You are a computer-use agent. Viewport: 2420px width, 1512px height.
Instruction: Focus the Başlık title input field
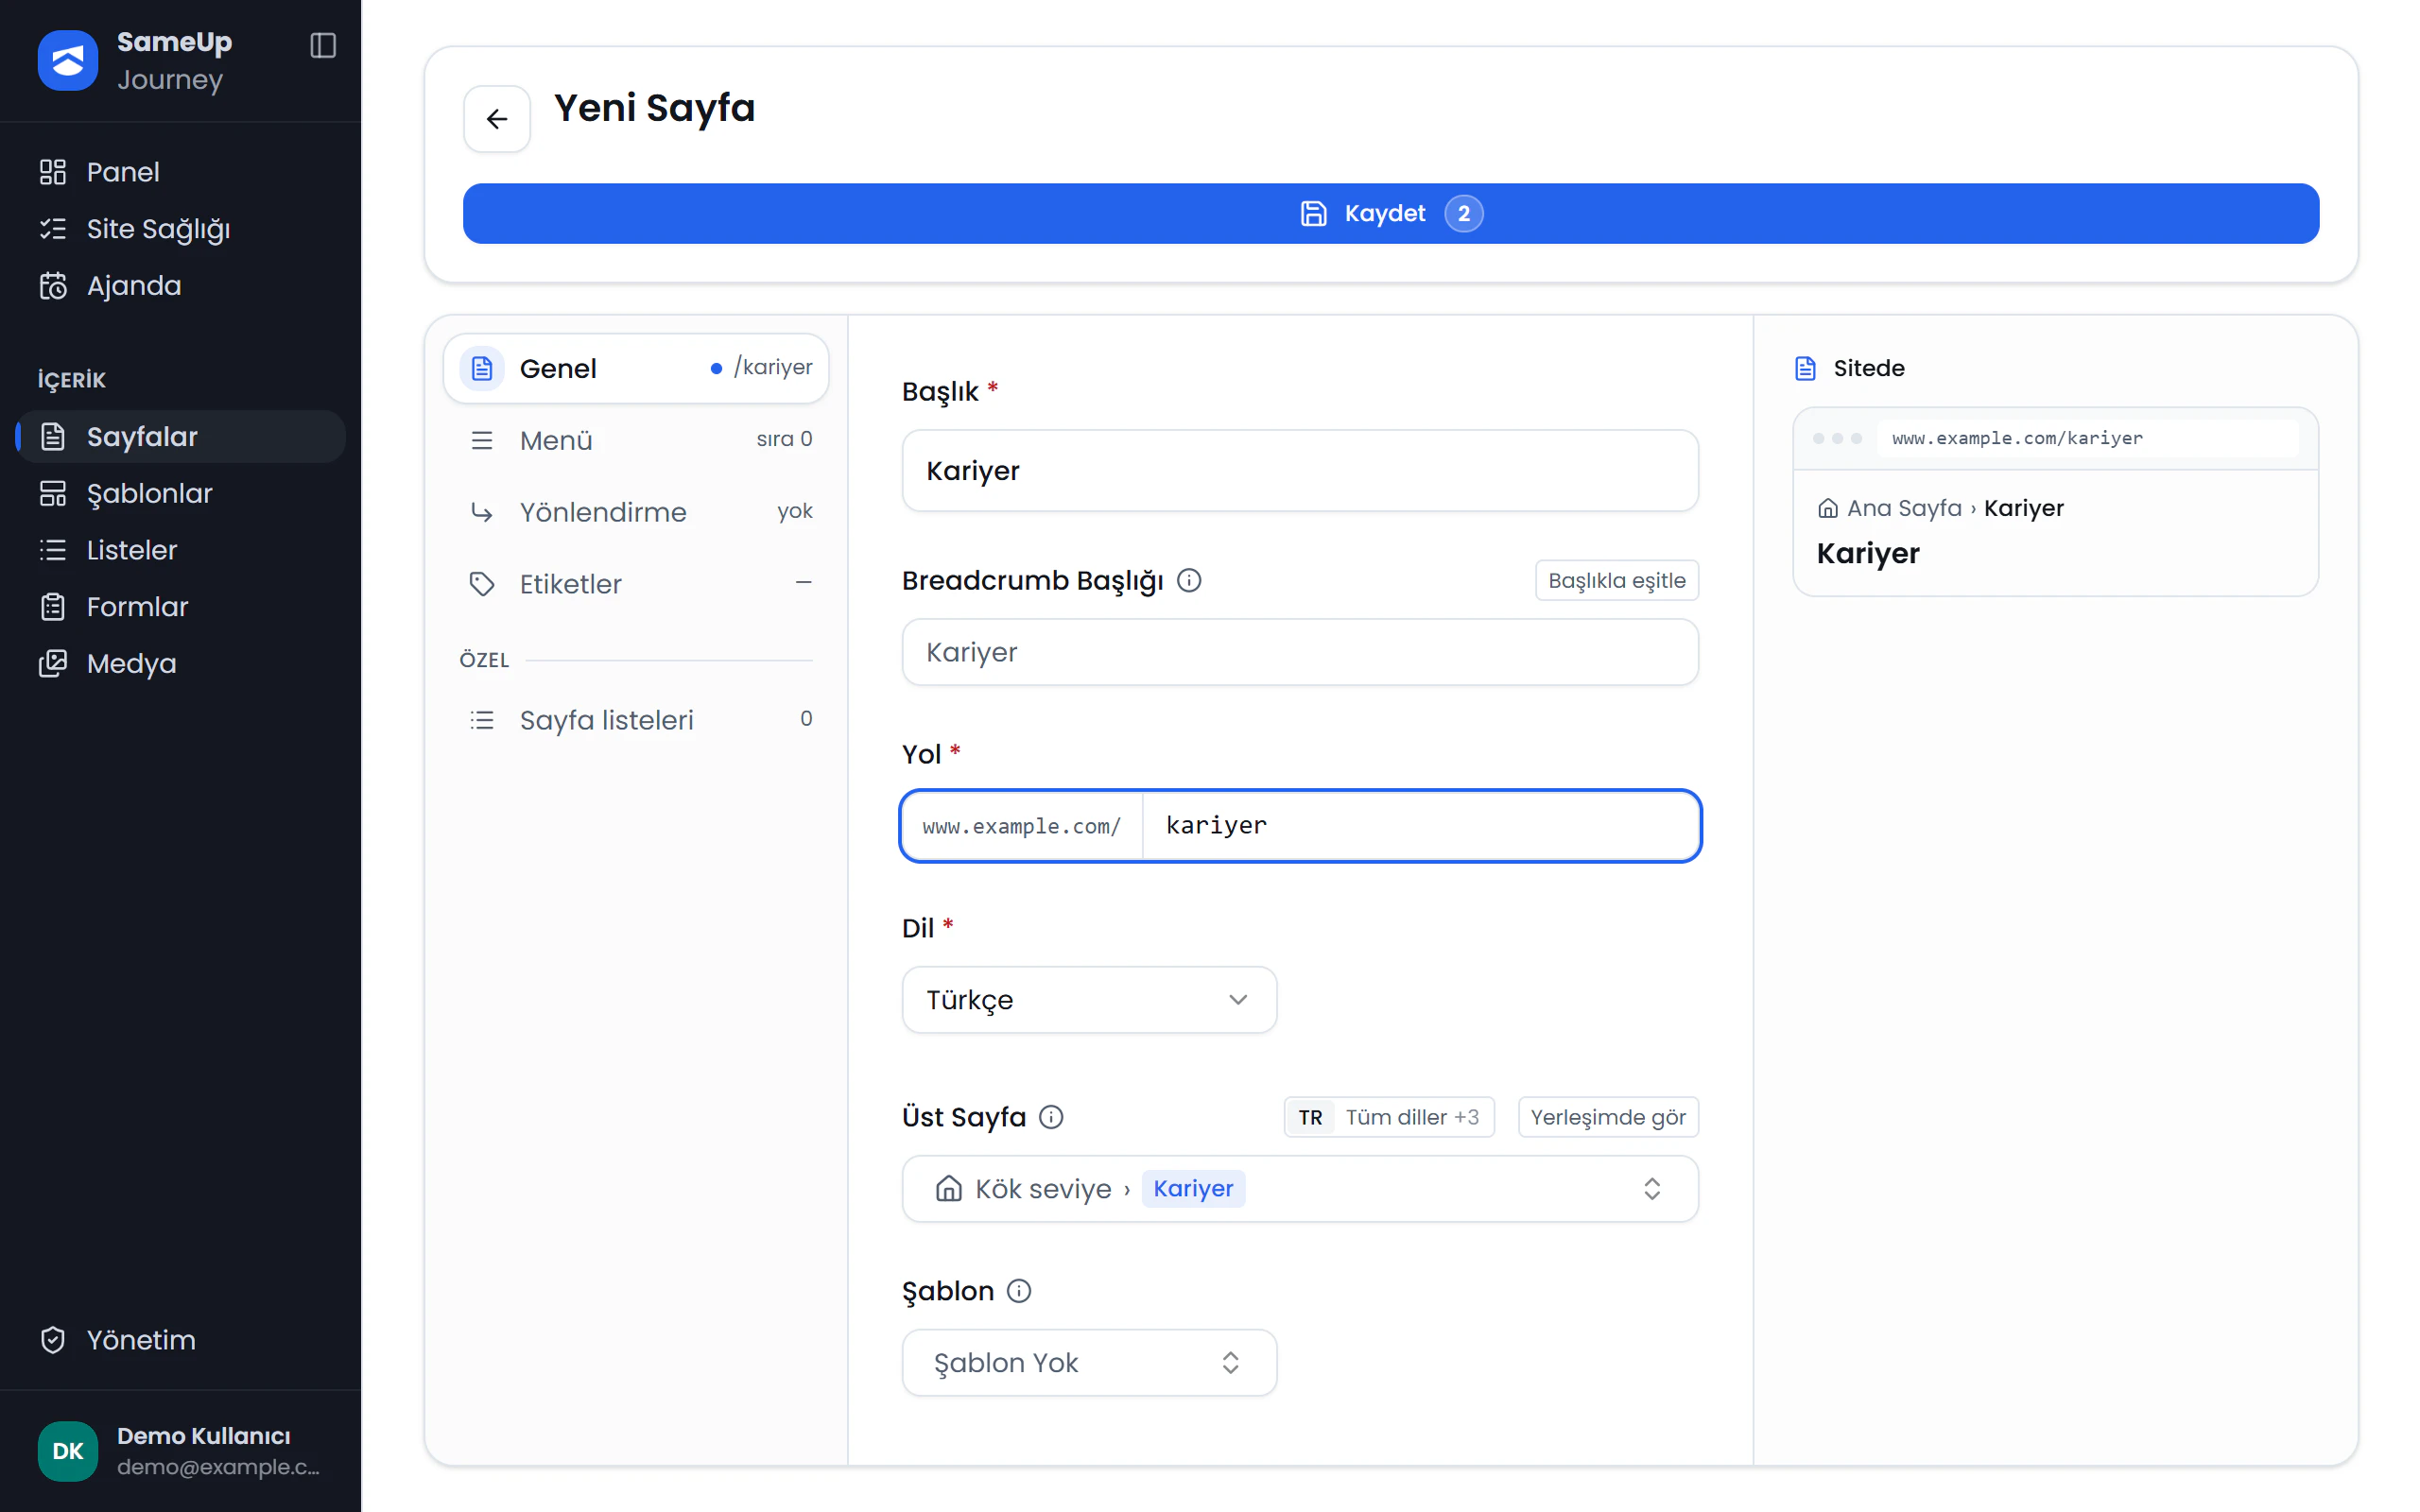(x=1300, y=471)
